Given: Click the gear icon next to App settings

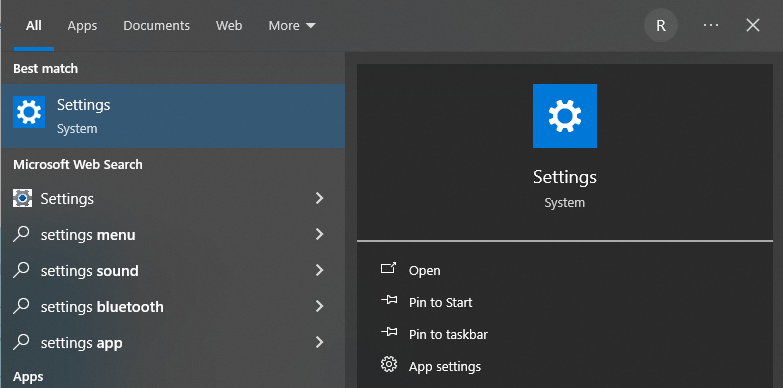Looking at the screenshot, I should pyautogui.click(x=389, y=365).
